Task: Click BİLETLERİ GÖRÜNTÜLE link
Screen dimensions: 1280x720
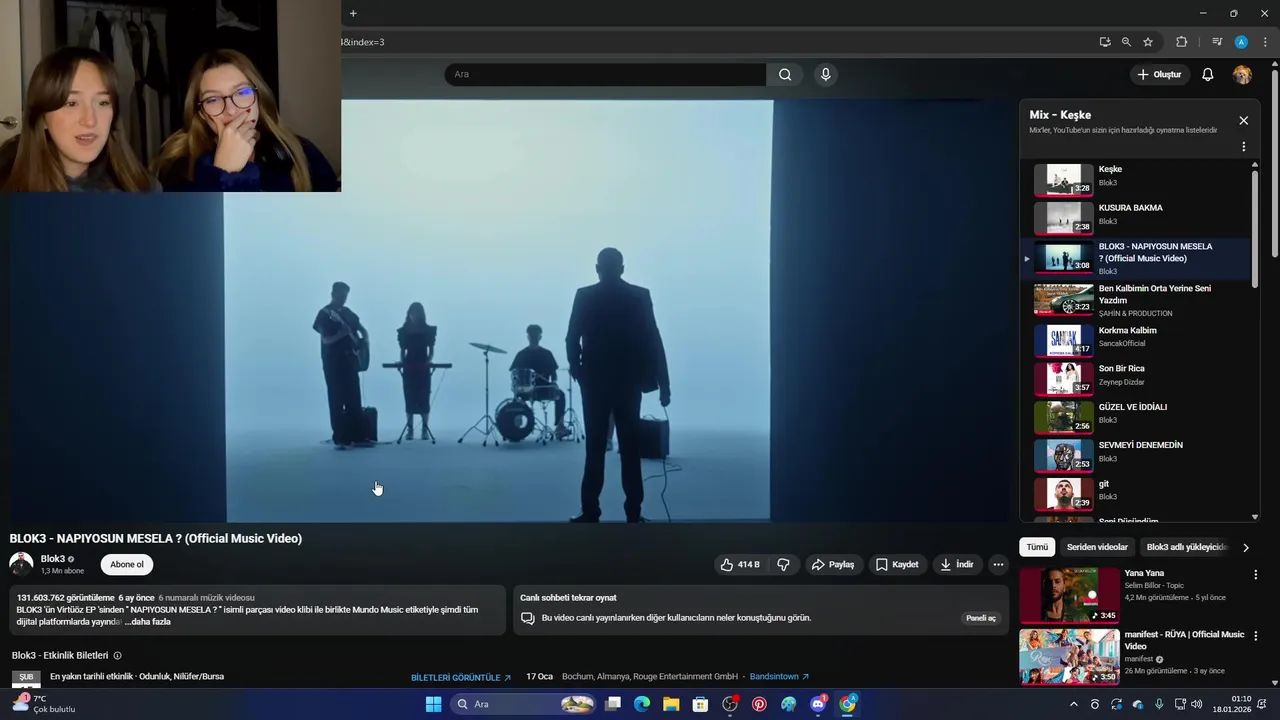Action: pyautogui.click(x=461, y=677)
